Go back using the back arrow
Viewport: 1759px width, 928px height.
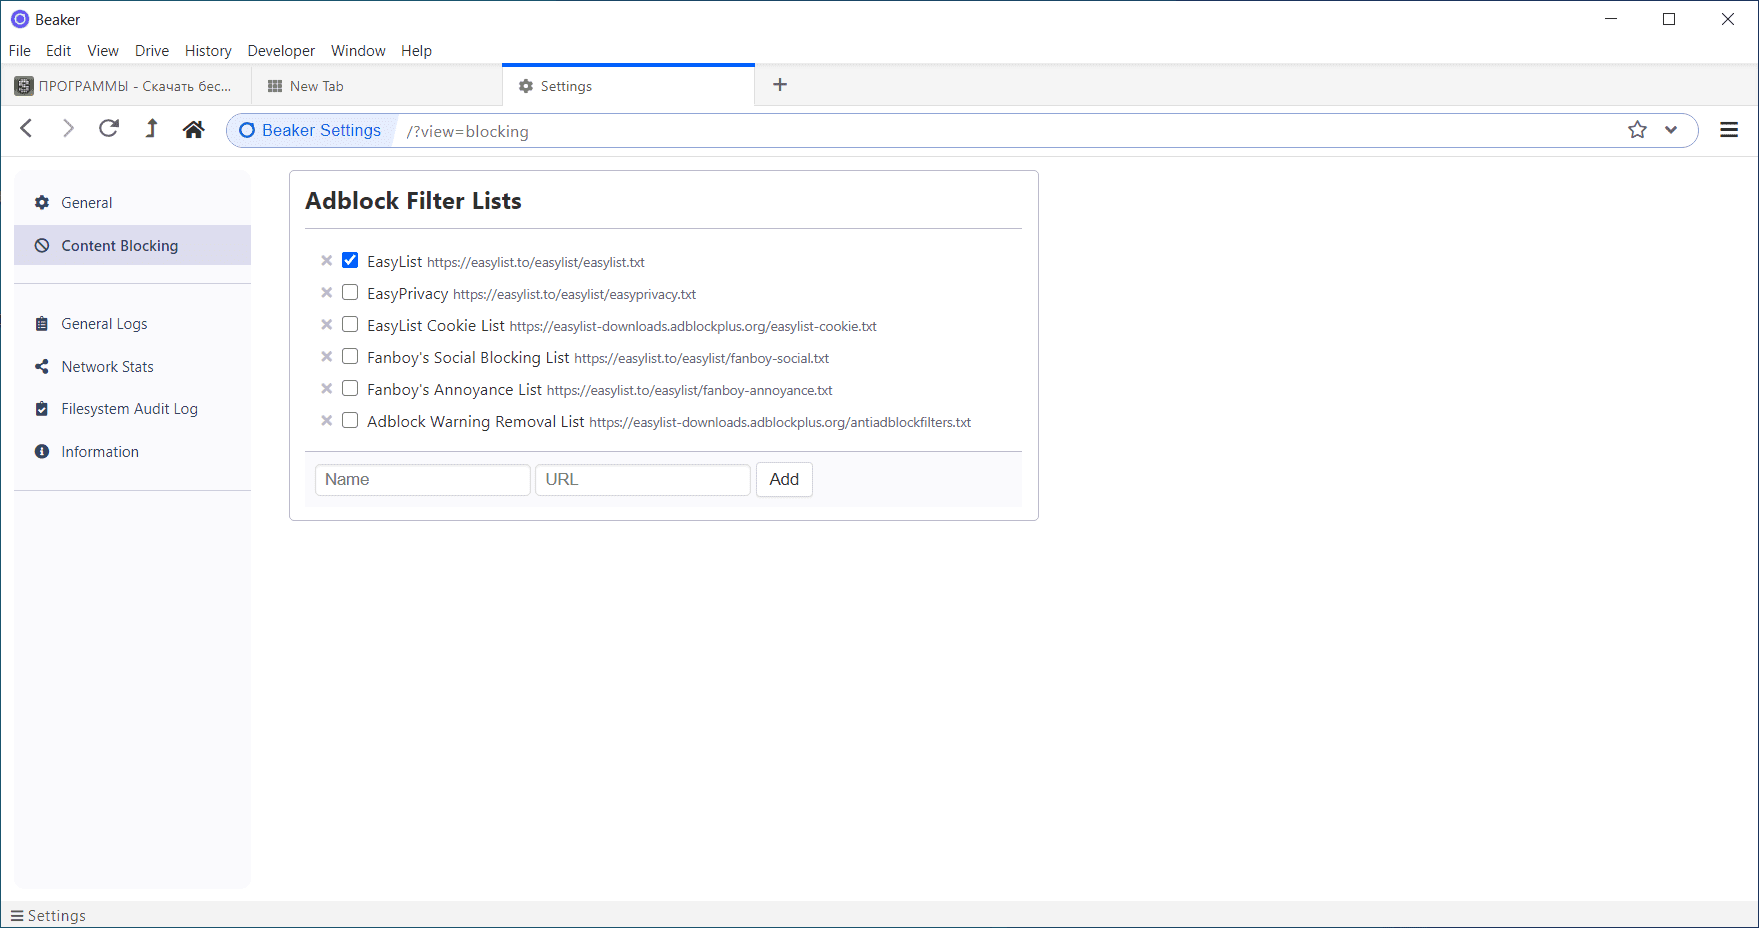27,129
